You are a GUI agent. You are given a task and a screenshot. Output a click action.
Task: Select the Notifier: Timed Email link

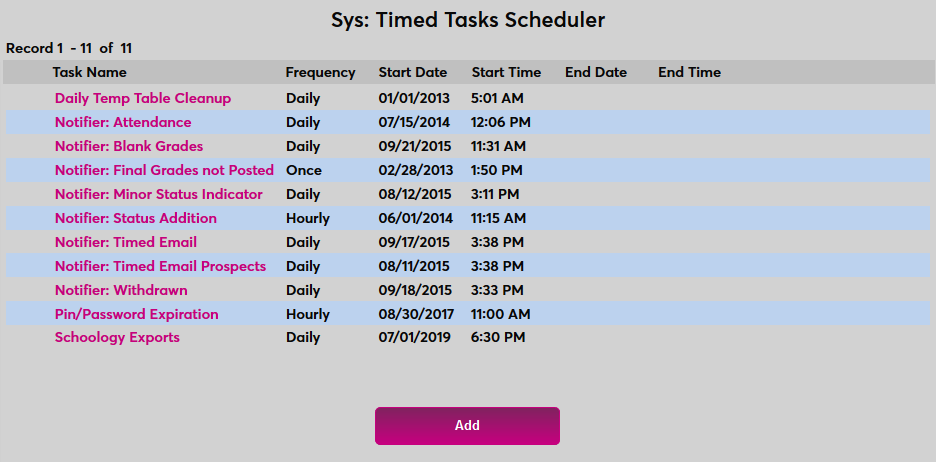[x=126, y=242]
